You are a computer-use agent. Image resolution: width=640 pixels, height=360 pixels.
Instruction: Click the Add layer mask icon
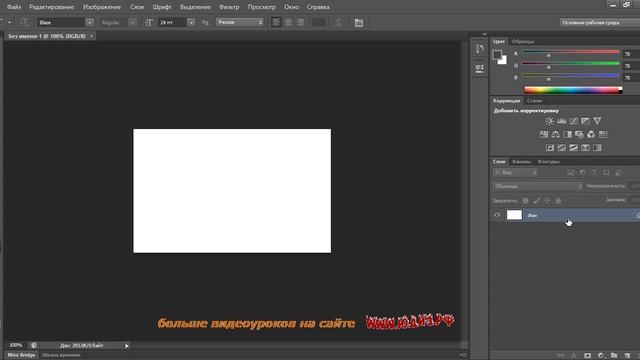pyautogui.click(x=587, y=356)
